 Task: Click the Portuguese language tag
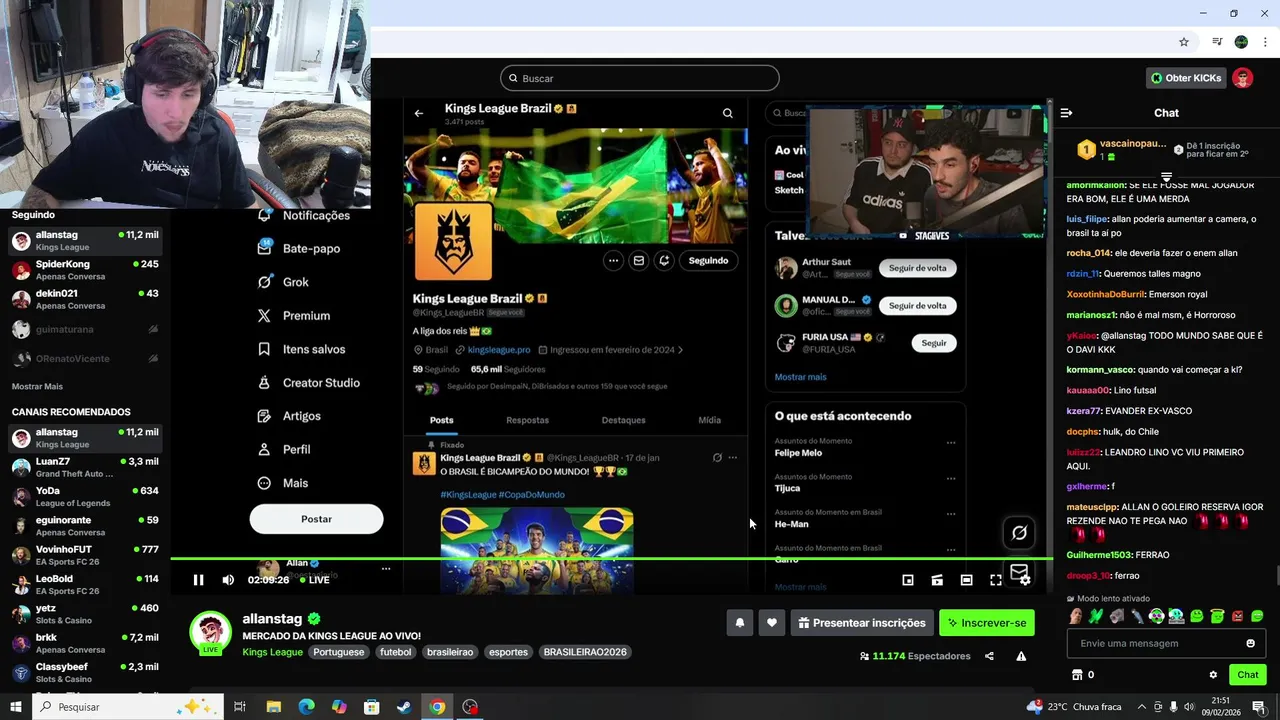338,652
